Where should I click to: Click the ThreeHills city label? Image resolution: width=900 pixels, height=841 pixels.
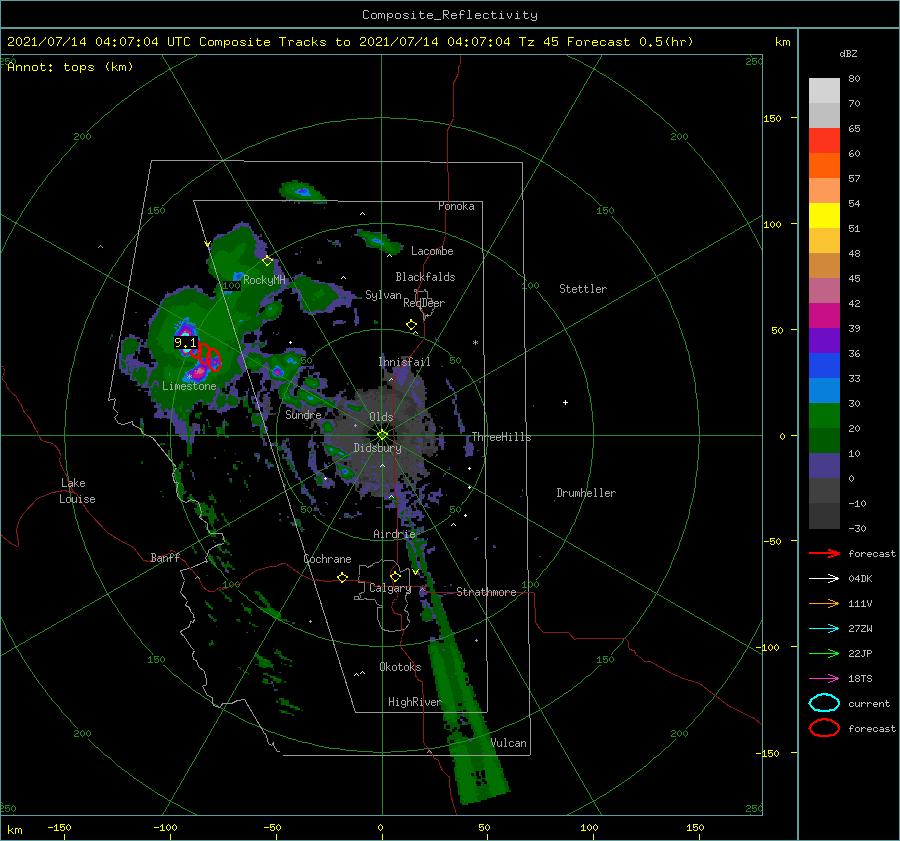[x=501, y=437]
